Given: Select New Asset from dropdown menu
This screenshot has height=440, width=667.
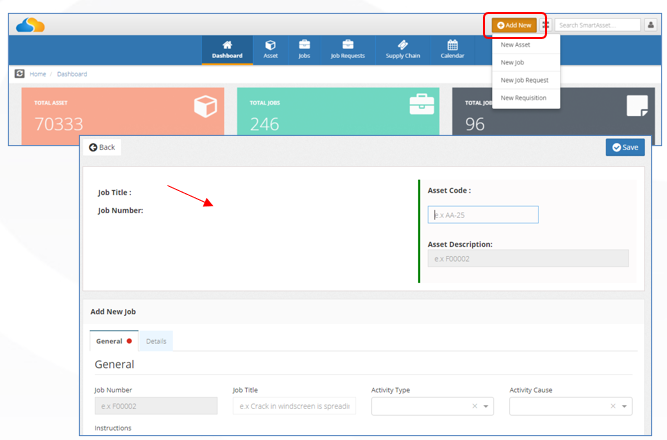Looking at the screenshot, I should point(526,45).
